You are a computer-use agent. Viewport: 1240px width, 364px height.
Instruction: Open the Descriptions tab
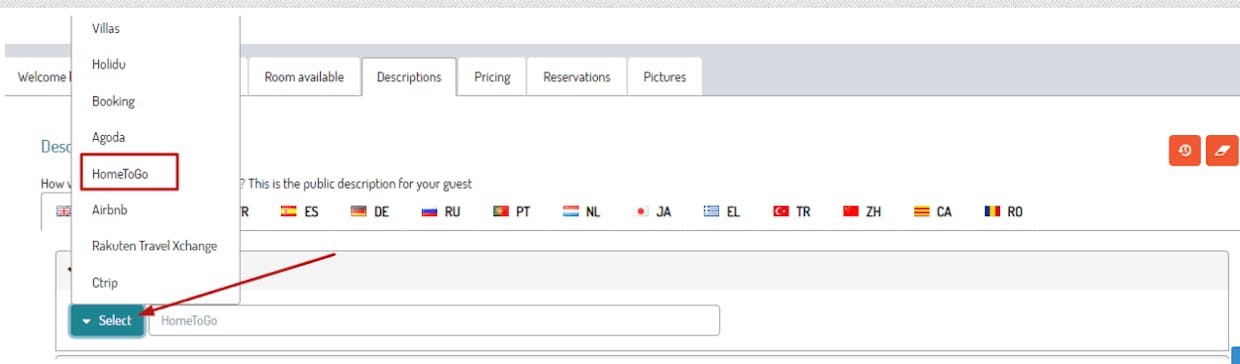click(x=409, y=77)
